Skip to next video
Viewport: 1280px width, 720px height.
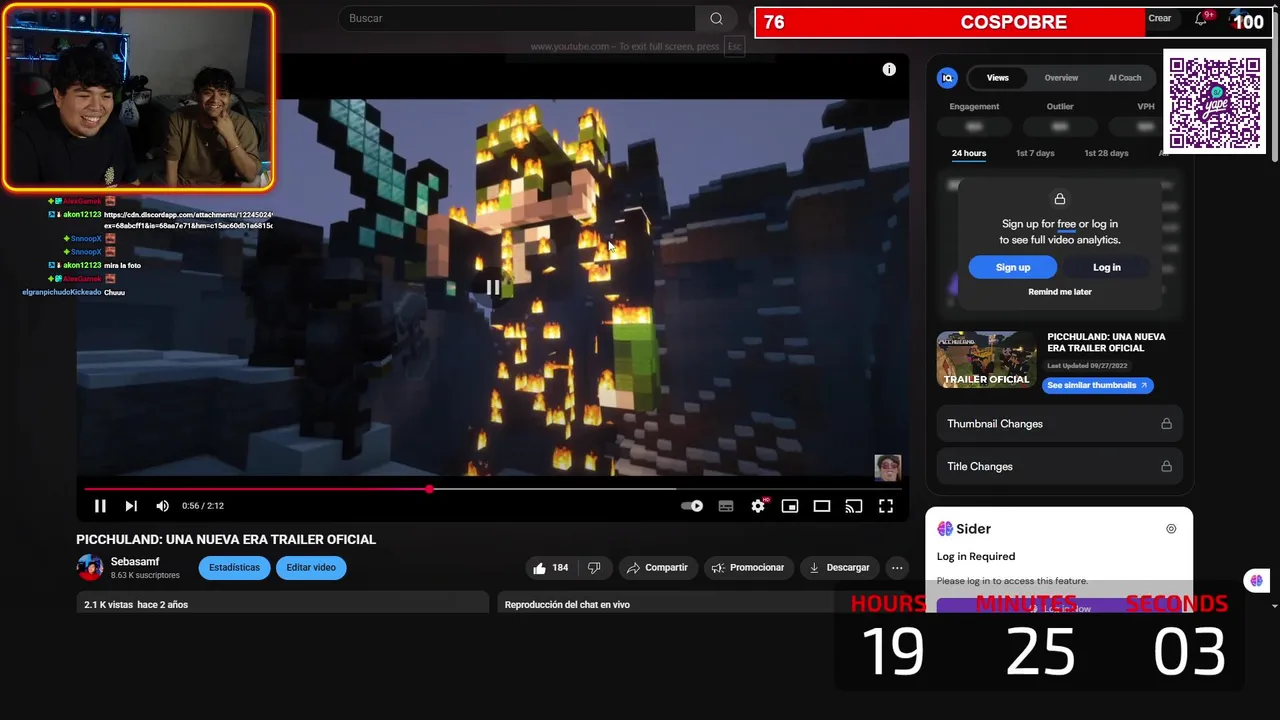[131, 506]
